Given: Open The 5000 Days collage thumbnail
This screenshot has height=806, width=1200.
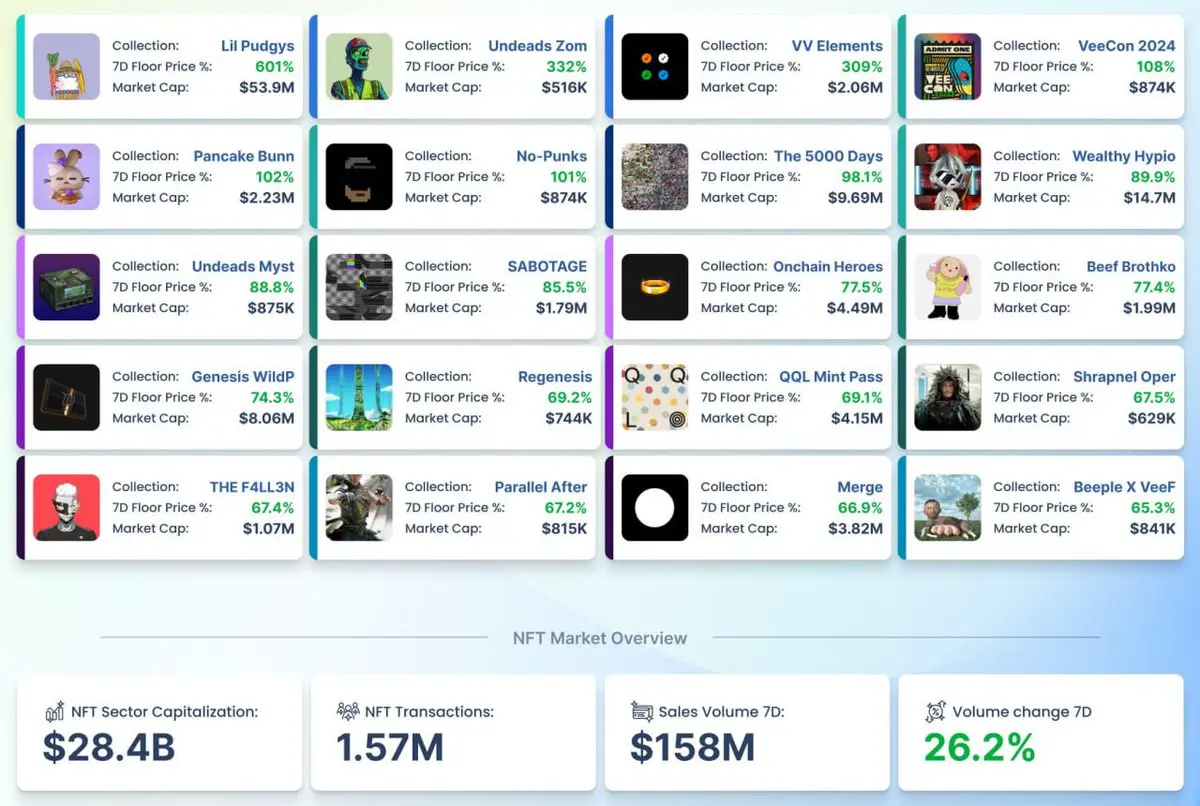Looking at the screenshot, I should coord(655,177).
